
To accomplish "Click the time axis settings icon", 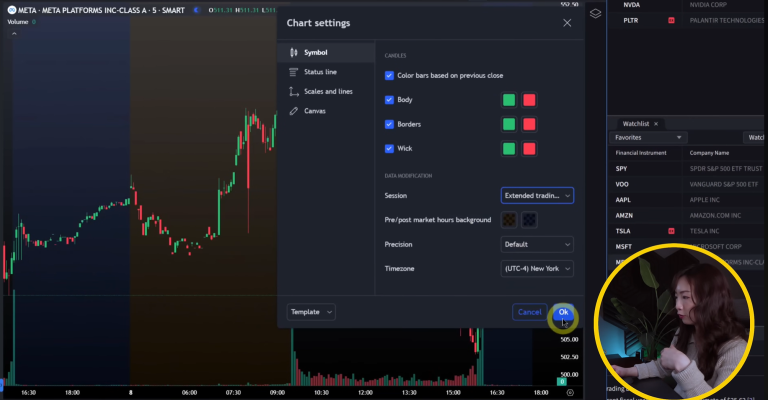I will pos(570,393).
